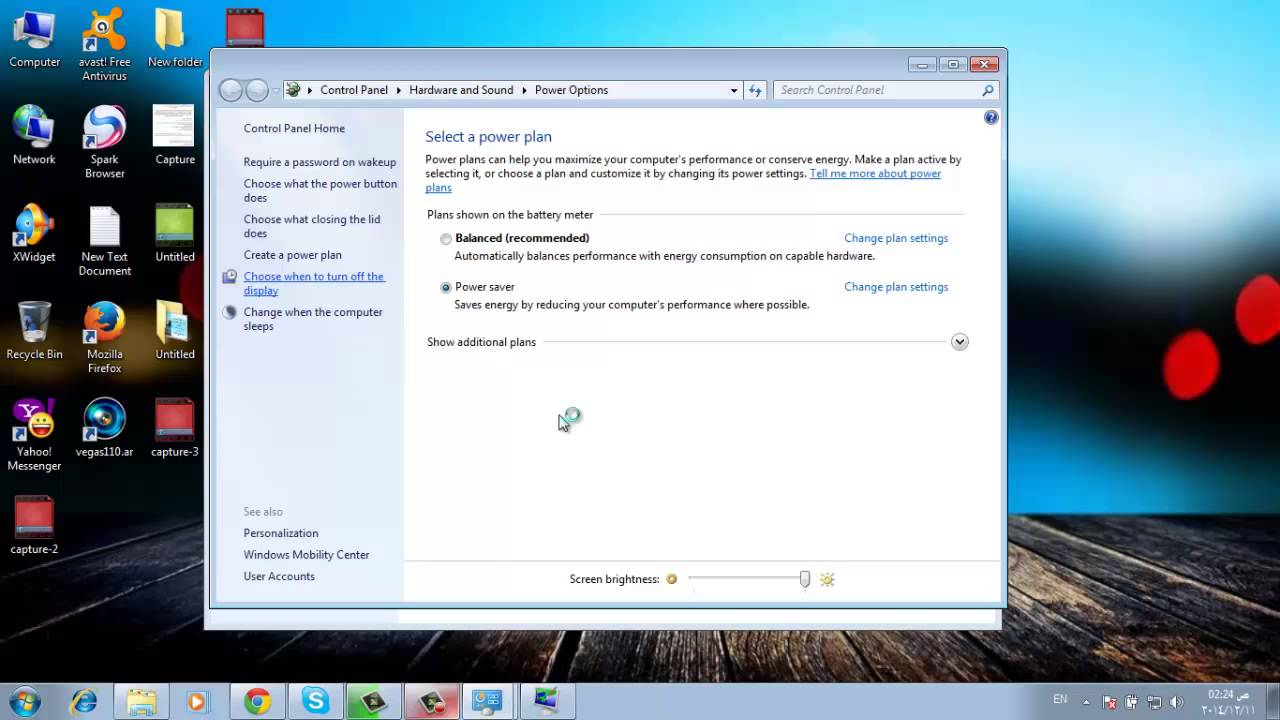Select the capture-3 video file
The width and height of the screenshot is (1280, 720).
(x=174, y=428)
